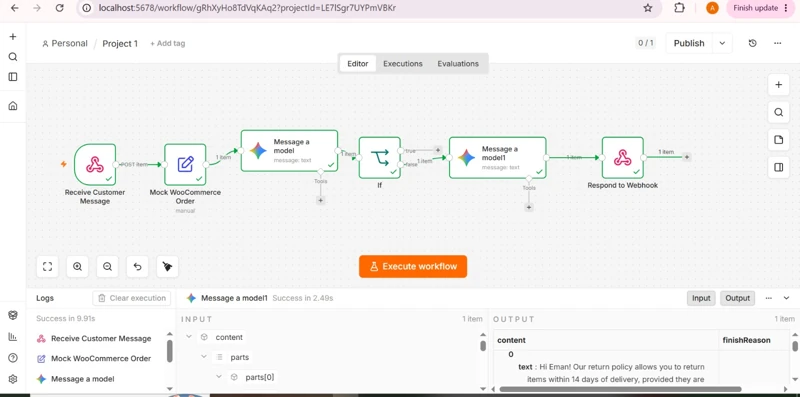Click the Add tag link
The width and height of the screenshot is (800, 397).
pyautogui.click(x=167, y=43)
